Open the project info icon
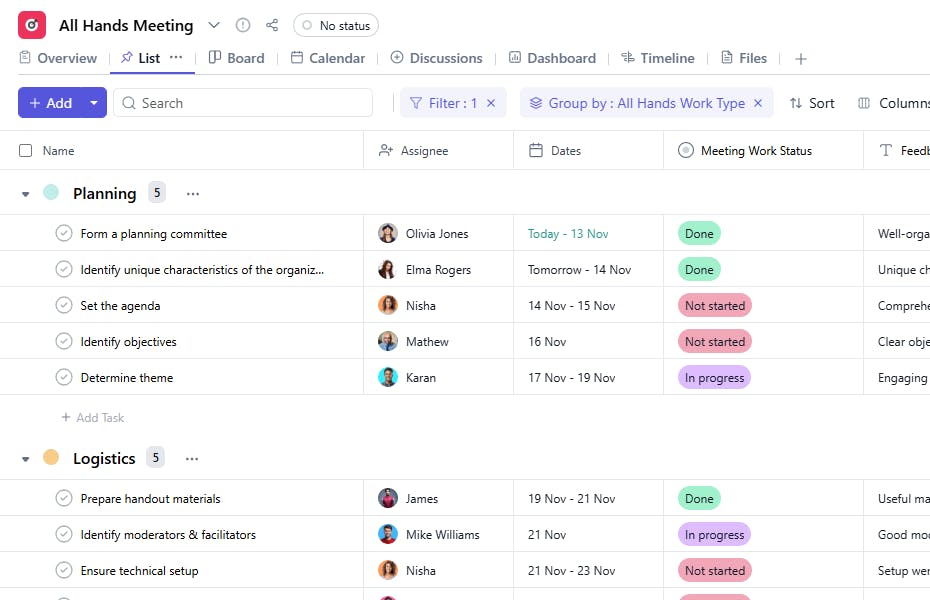 point(243,25)
